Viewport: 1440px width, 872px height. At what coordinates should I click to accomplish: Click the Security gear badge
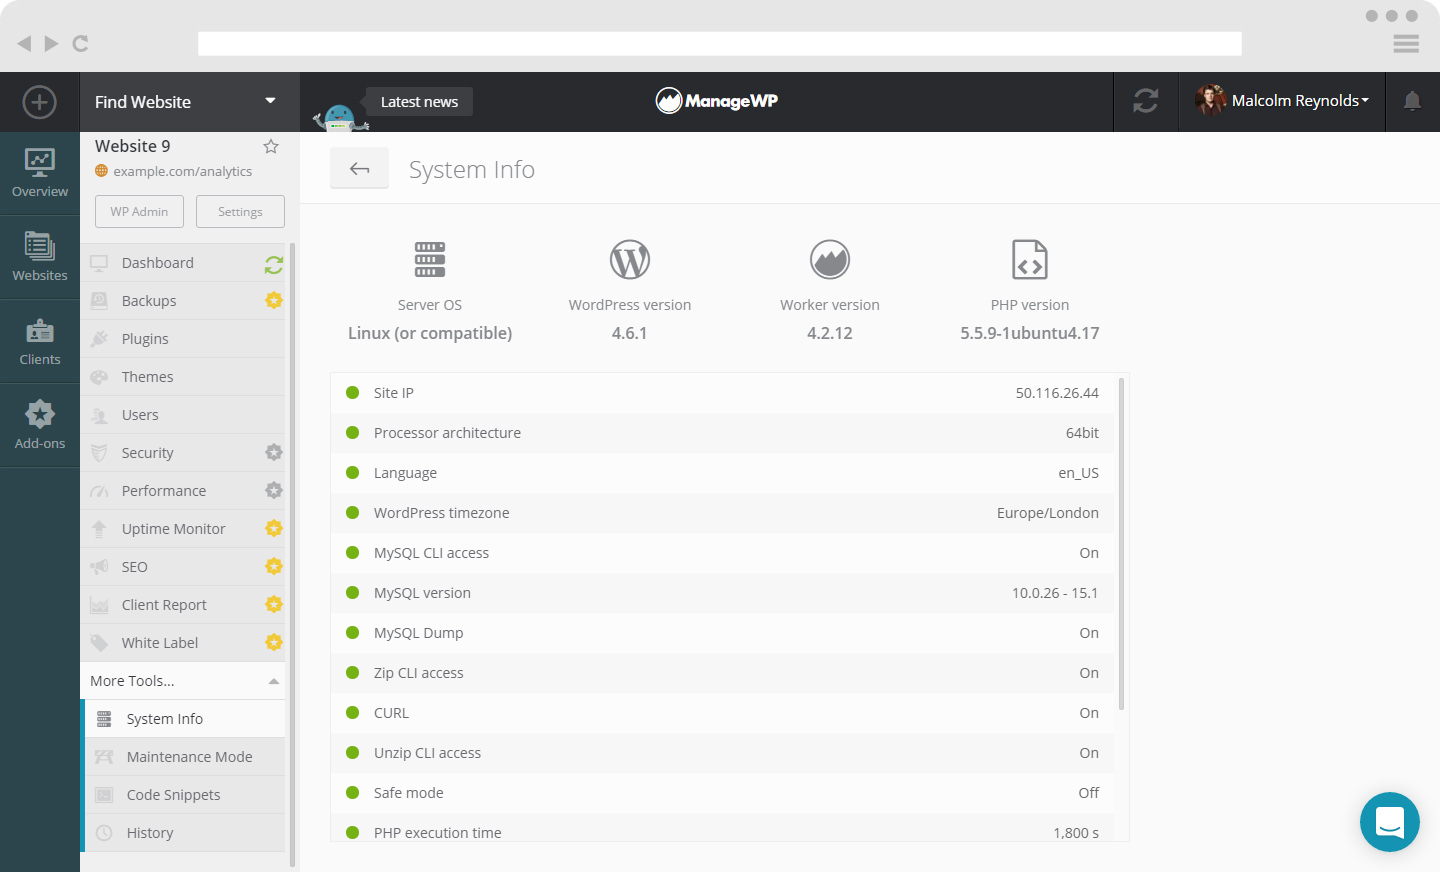coord(274,452)
